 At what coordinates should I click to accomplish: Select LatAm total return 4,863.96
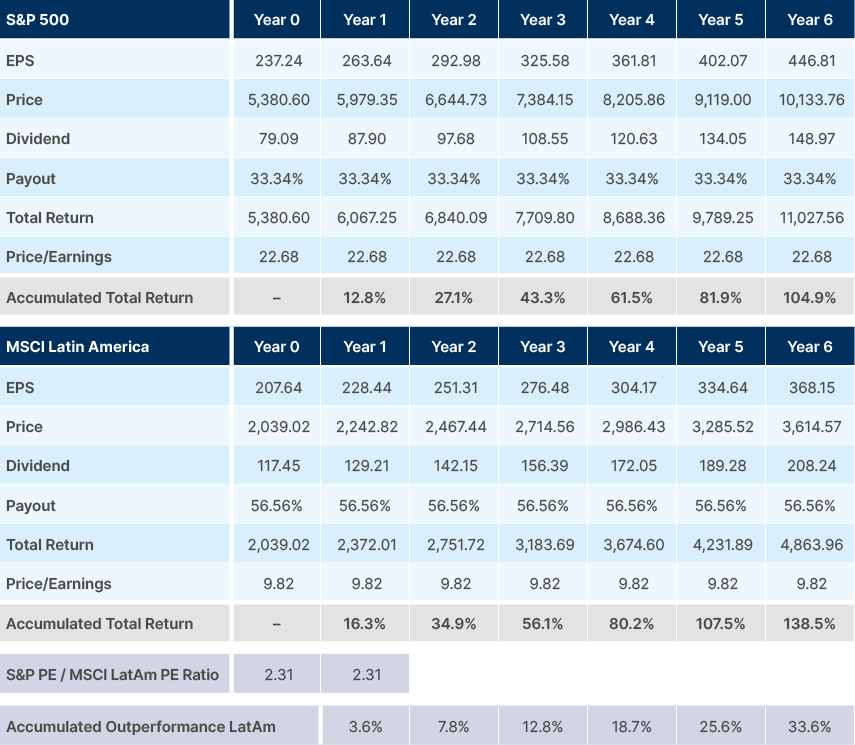pos(811,545)
